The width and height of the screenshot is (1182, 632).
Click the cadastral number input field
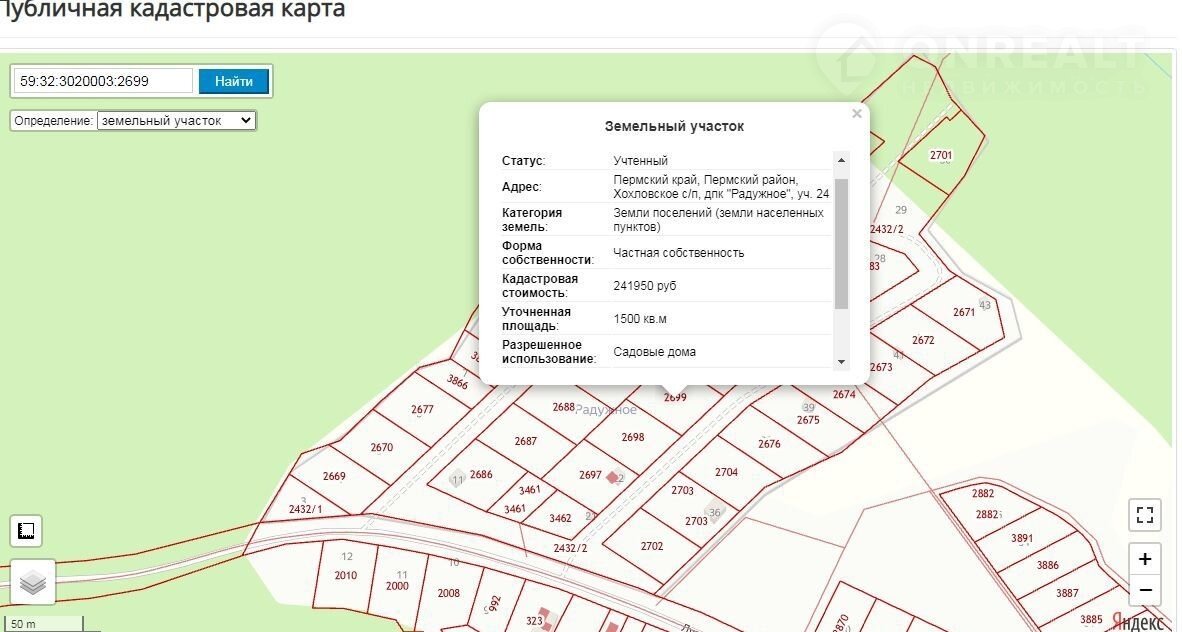(104, 81)
